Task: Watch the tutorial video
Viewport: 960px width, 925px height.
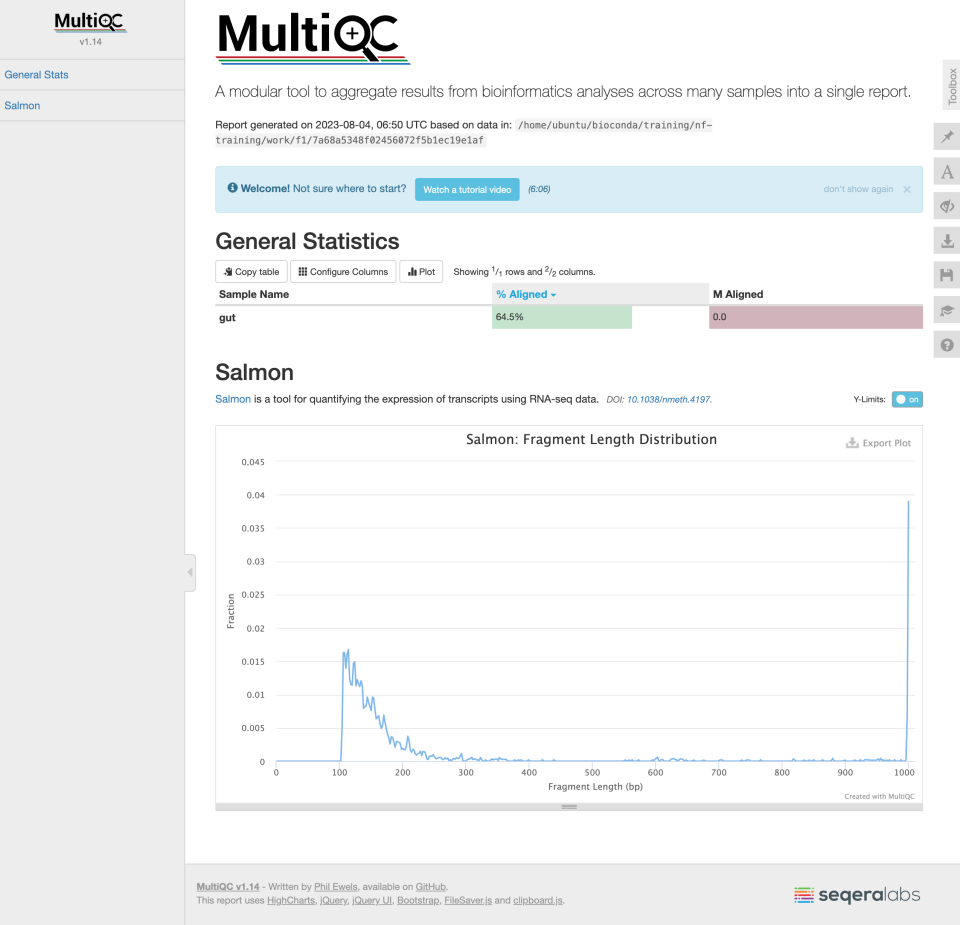Action: pos(467,189)
